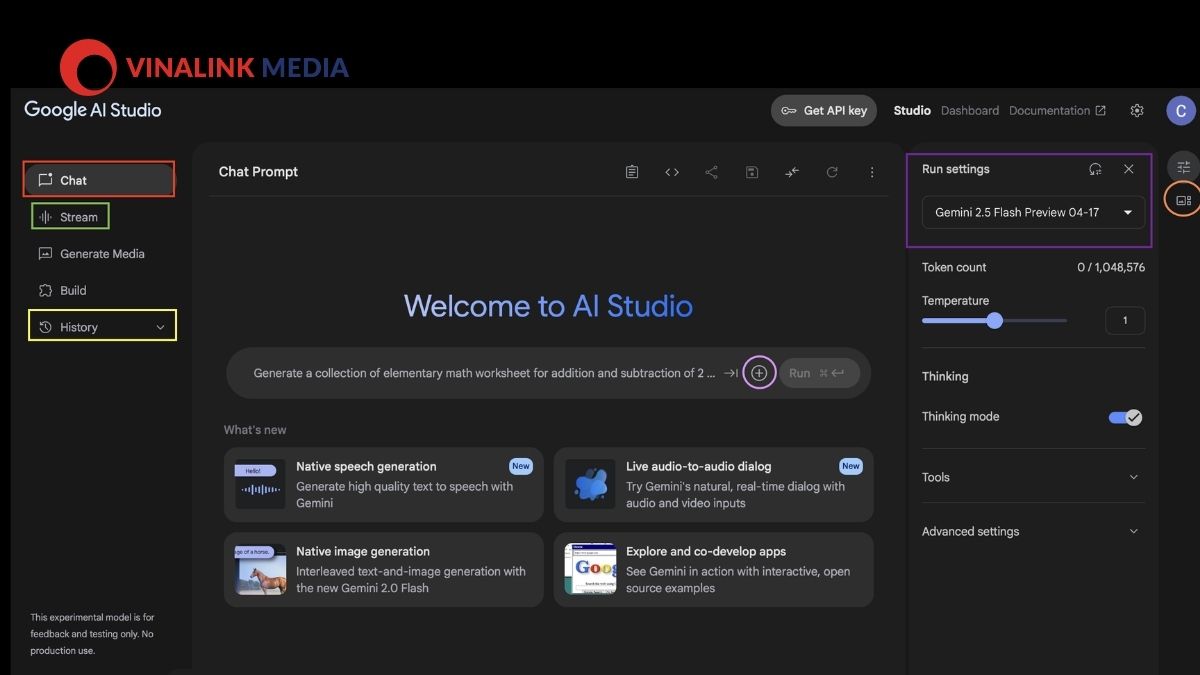Click the plus icon to add media
Image resolution: width=1200 pixels, height=675 pixels.
(x=759, y=373)
